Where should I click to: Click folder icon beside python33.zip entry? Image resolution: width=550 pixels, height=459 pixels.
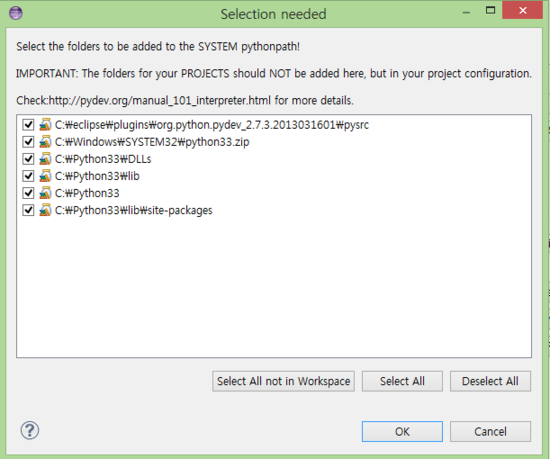click(x=45, y=142)
